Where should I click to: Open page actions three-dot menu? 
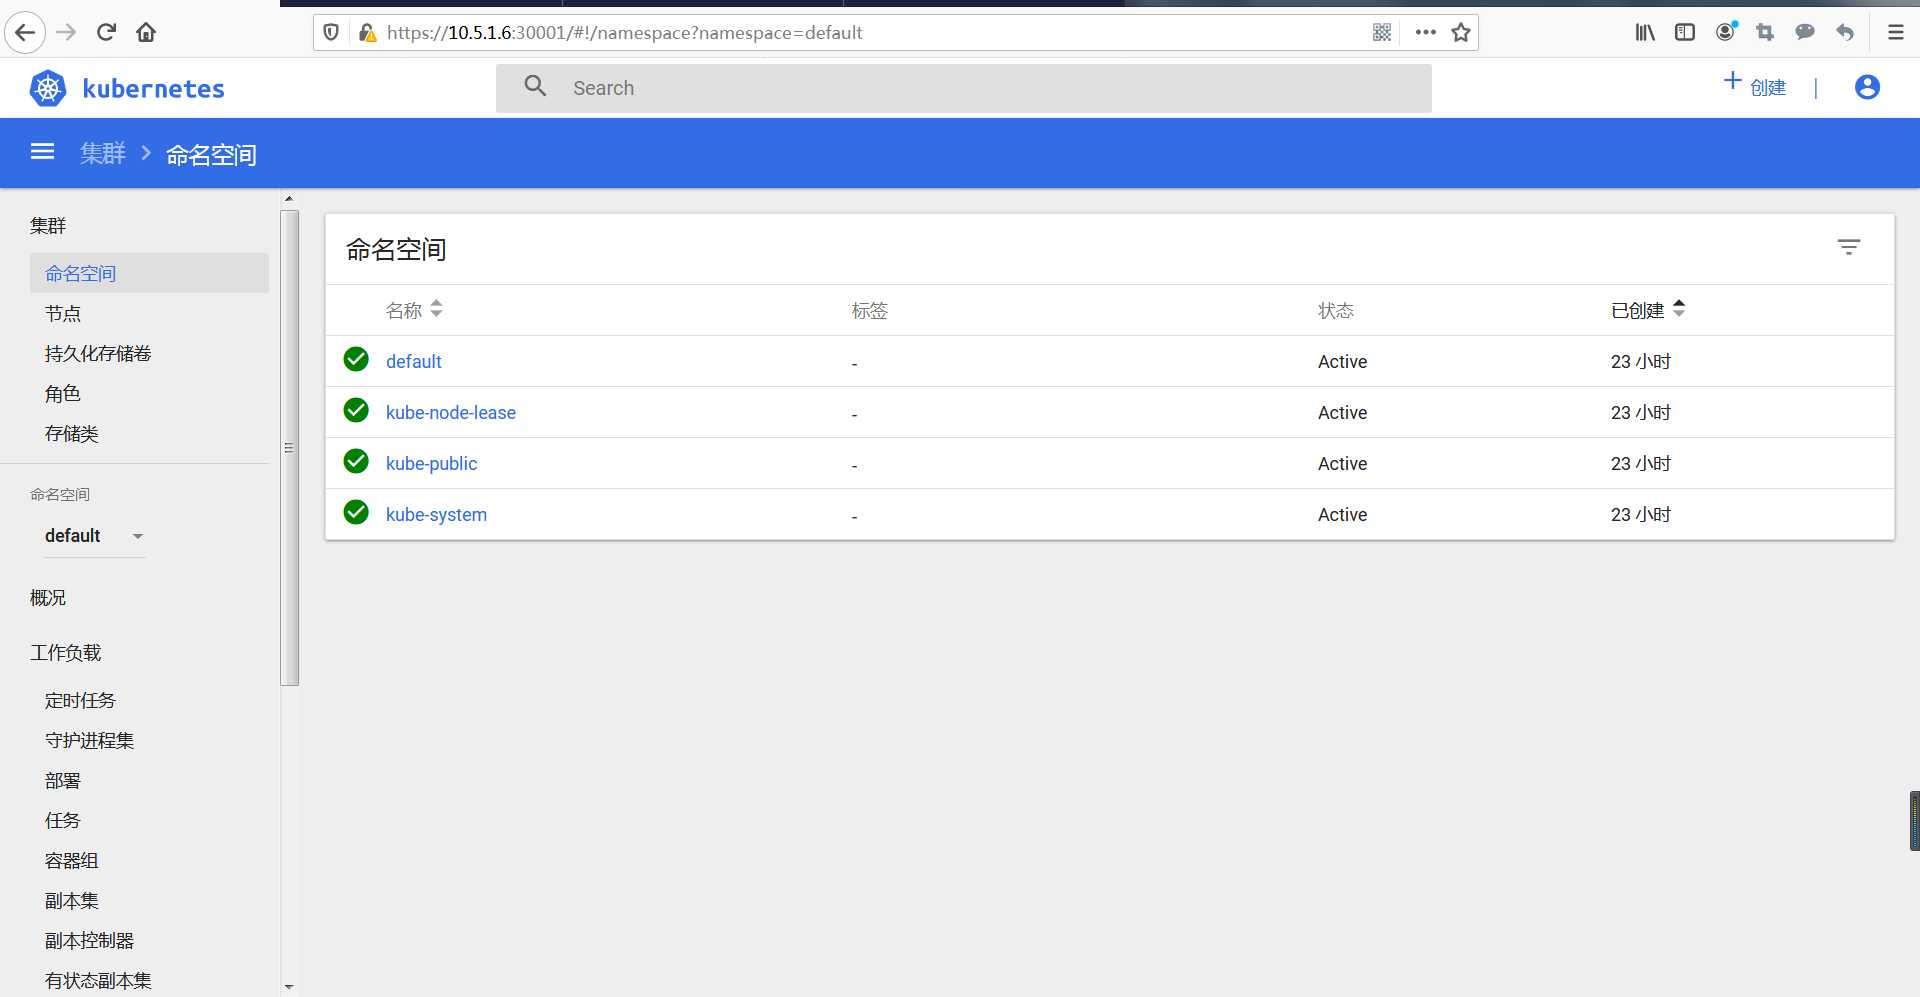[x=1426, y=32]
